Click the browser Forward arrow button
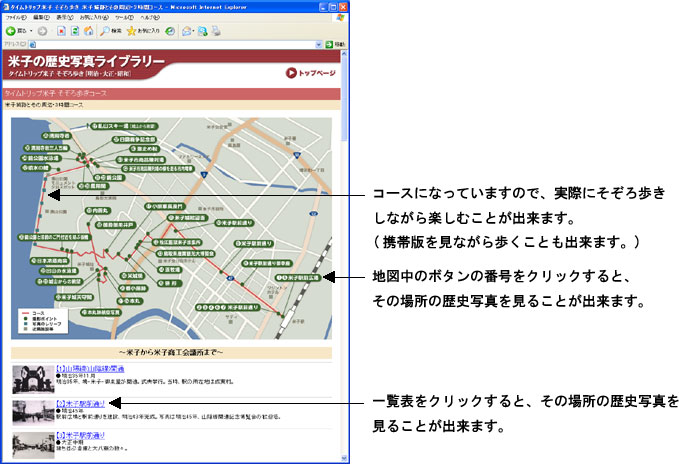 (x=43, y=31)
